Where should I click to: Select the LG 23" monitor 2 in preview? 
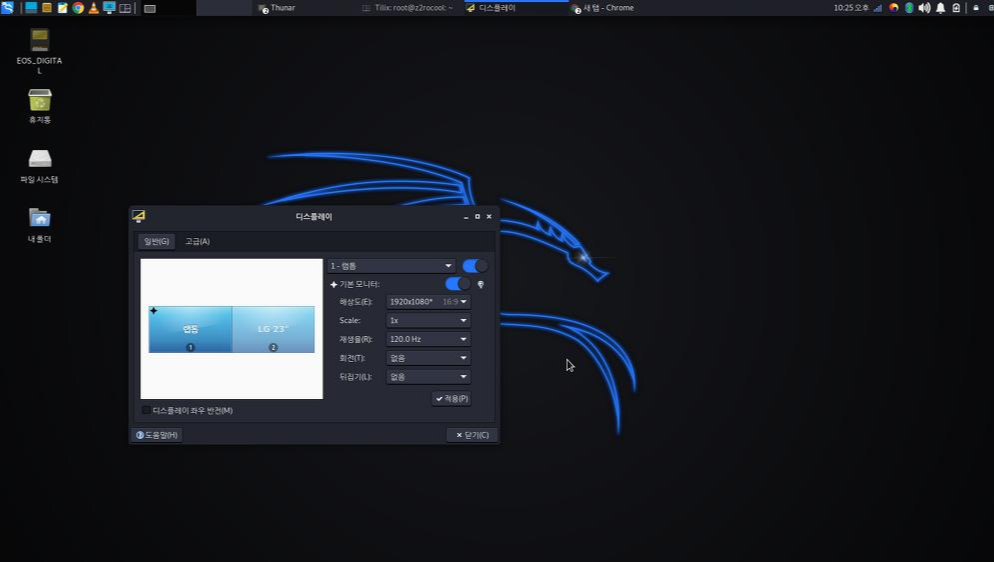(273, 329)
